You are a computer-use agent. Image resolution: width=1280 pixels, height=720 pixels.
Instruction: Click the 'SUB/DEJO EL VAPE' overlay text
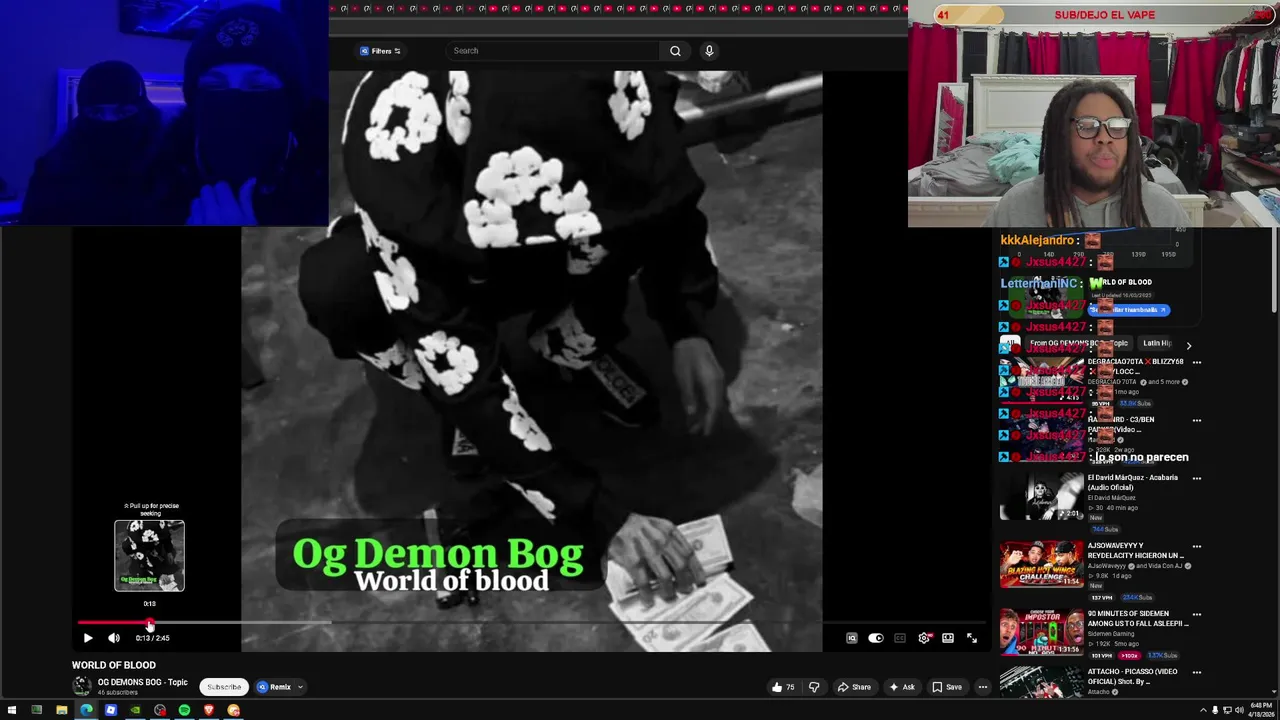pos(1104,15)
